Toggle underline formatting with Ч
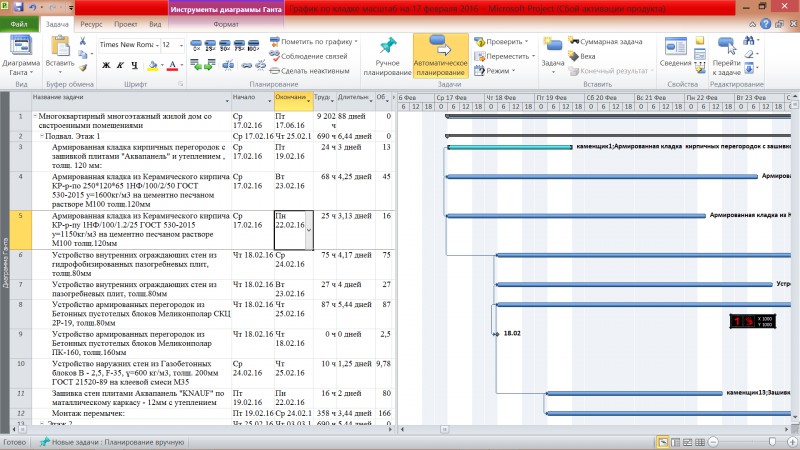The width and height of the screenshot is (800, 450). click(x=134, y=65)
